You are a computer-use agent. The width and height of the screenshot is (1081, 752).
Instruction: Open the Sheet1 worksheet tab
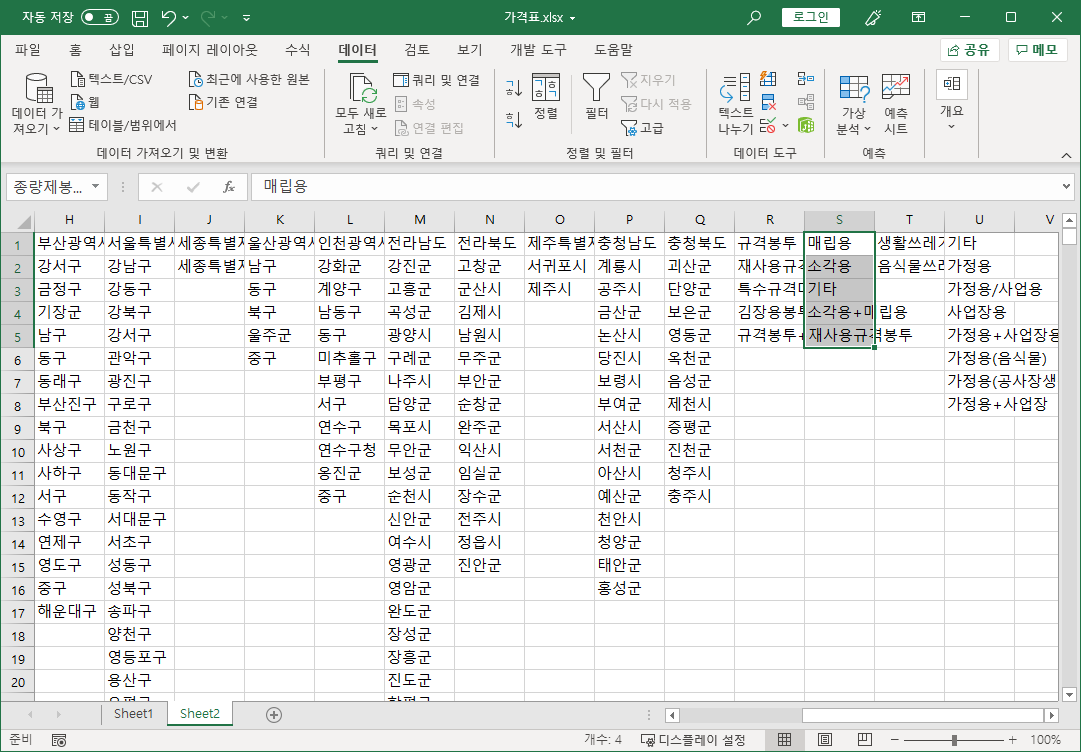[x=133, y=713]
